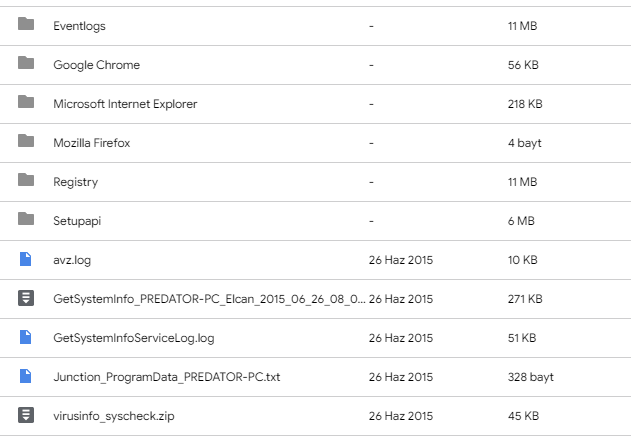Open the Google Chrome folder name
This screenshot has width=635, height=442.
[x=96, y=65]
